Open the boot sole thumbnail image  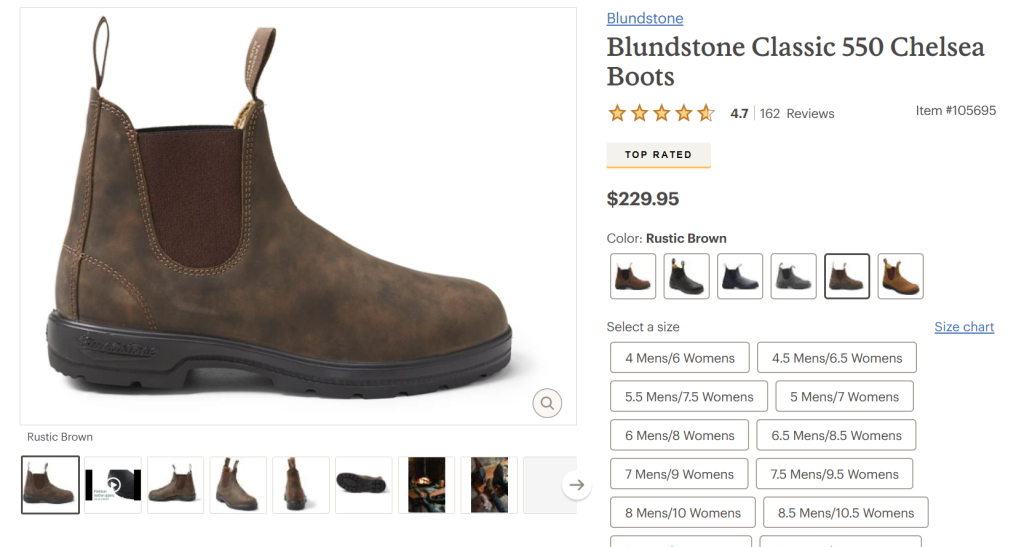[364, 485]
